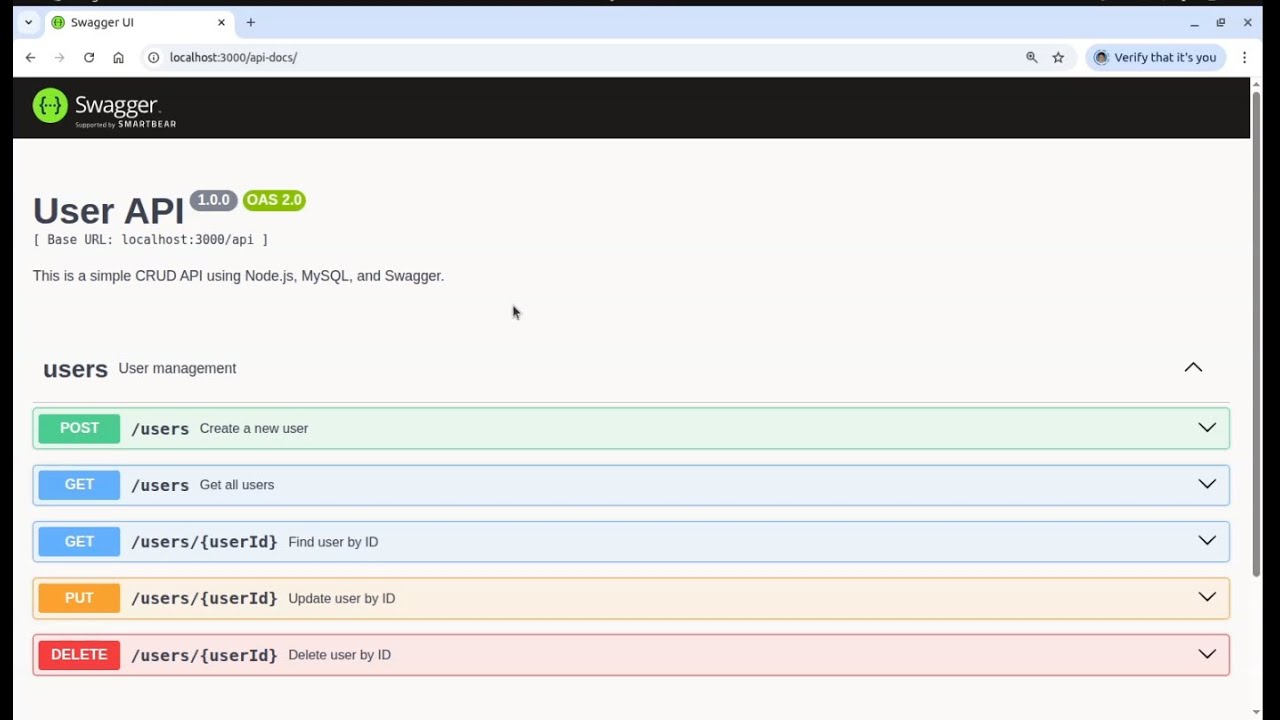Select the Swagger UI tab
The width and height of the screenshot is (1280, 720).
pyautogui.click(x=140, y=22)
